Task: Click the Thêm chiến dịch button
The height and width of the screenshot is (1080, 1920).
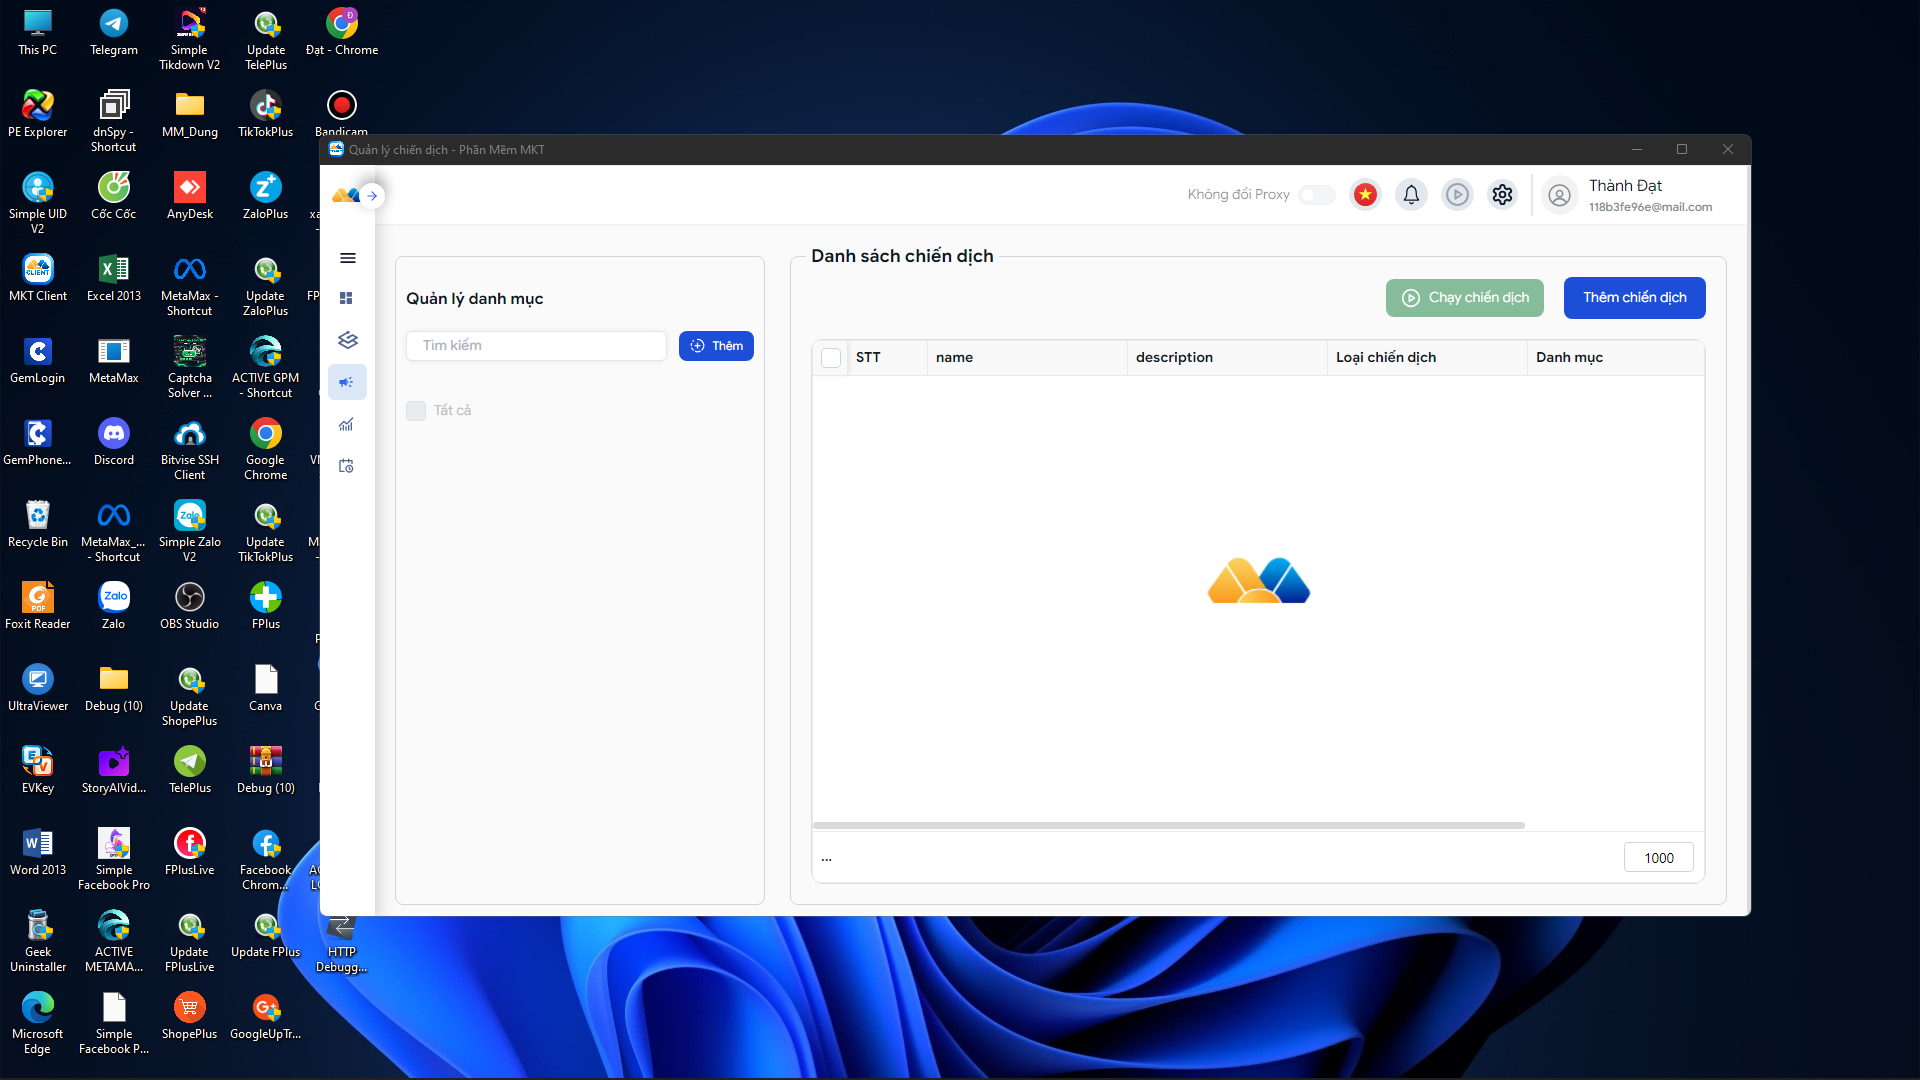Action: point(1635,298)
